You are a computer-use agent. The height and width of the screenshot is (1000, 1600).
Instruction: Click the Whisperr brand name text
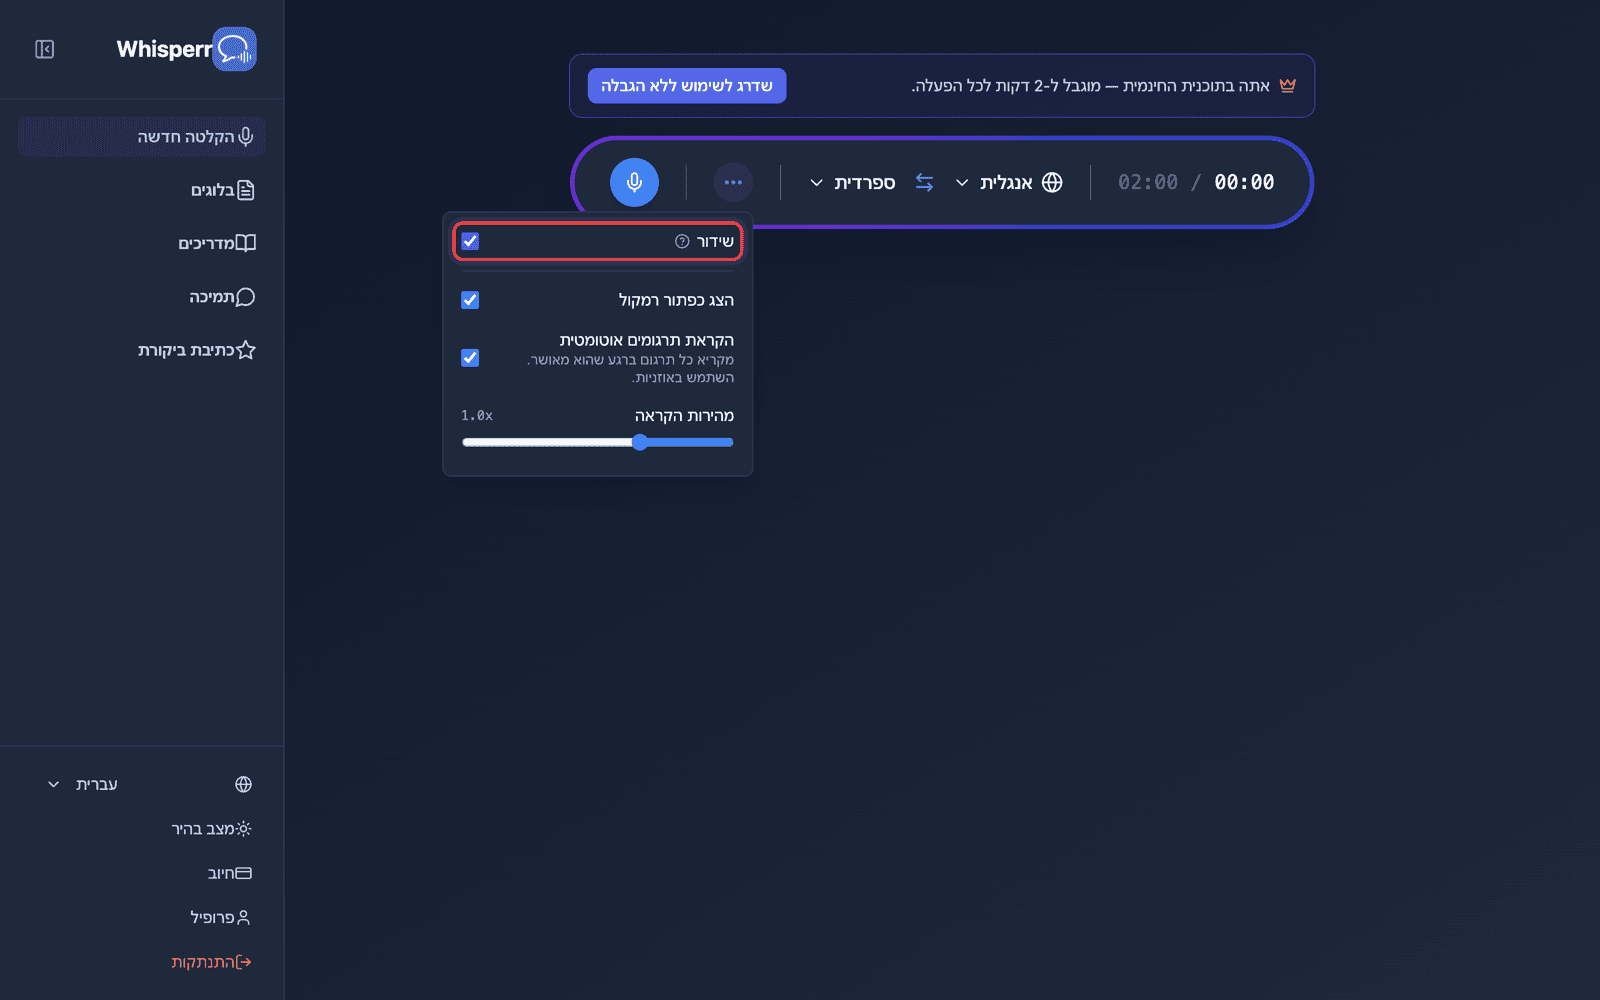click(x=164, y=49)
